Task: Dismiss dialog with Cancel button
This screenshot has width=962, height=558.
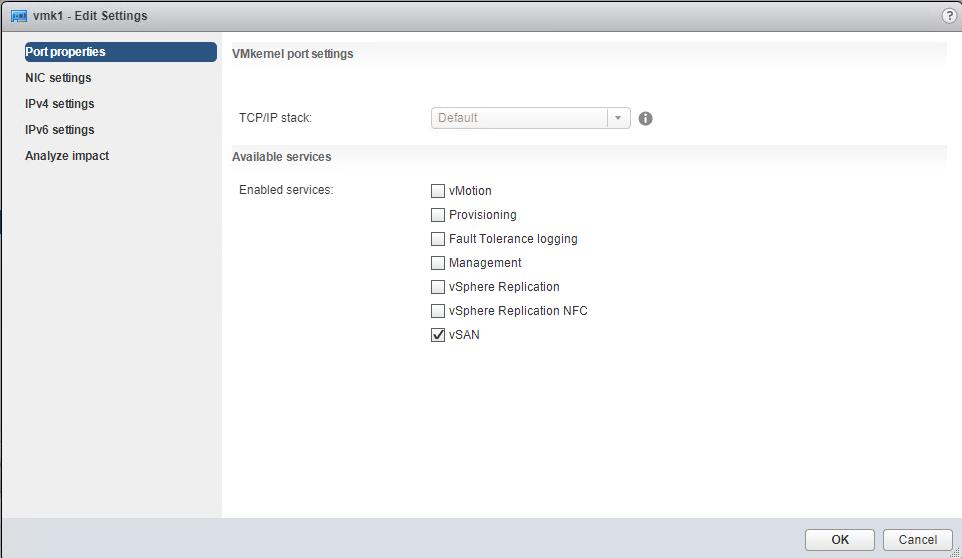Action: pos(918,540)
